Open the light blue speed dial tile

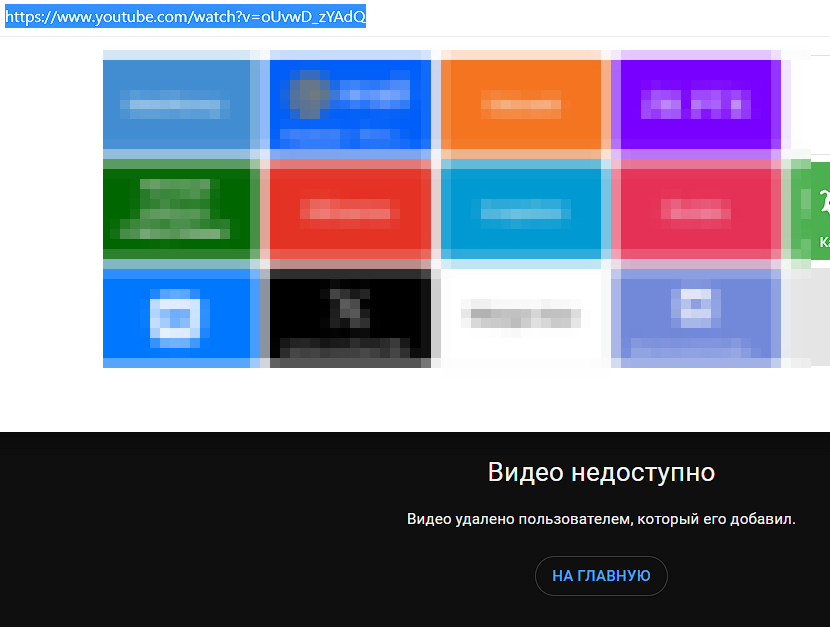[x=178, y=104]
